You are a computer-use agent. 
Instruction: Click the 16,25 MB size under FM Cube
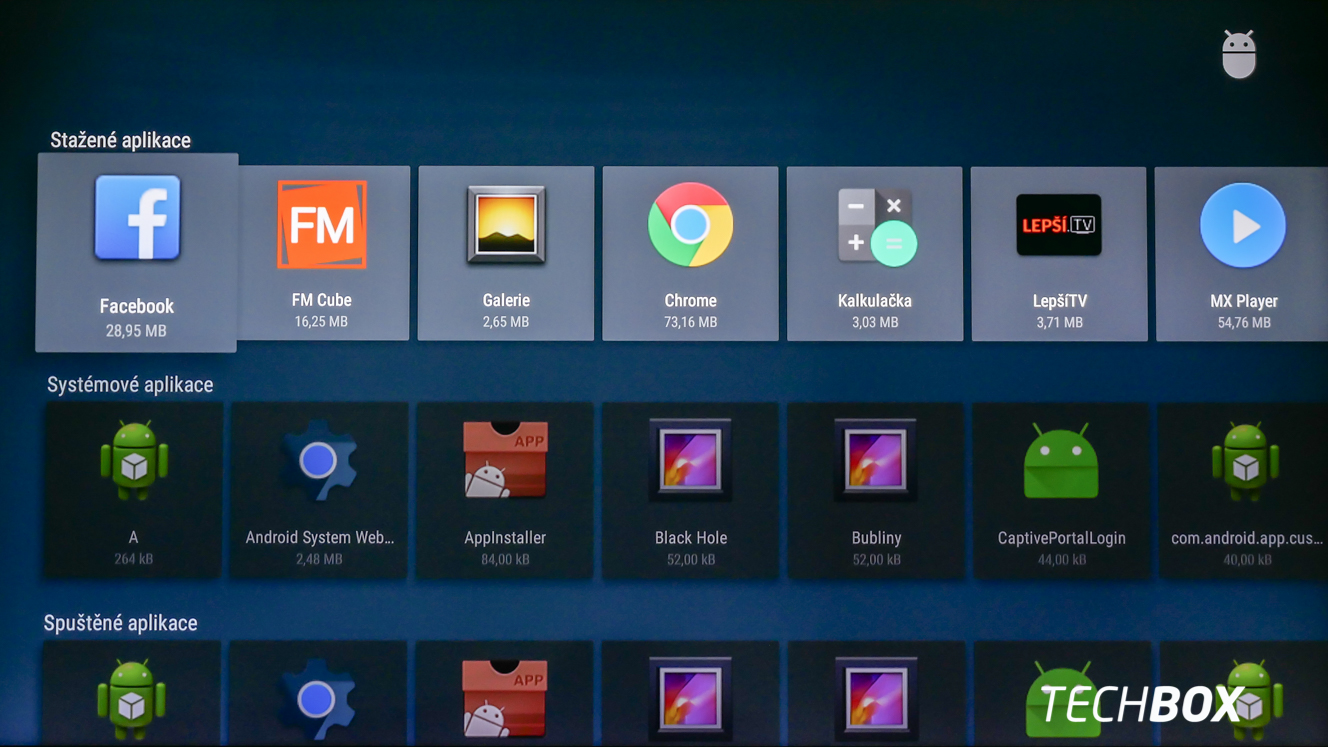[321, 322]
